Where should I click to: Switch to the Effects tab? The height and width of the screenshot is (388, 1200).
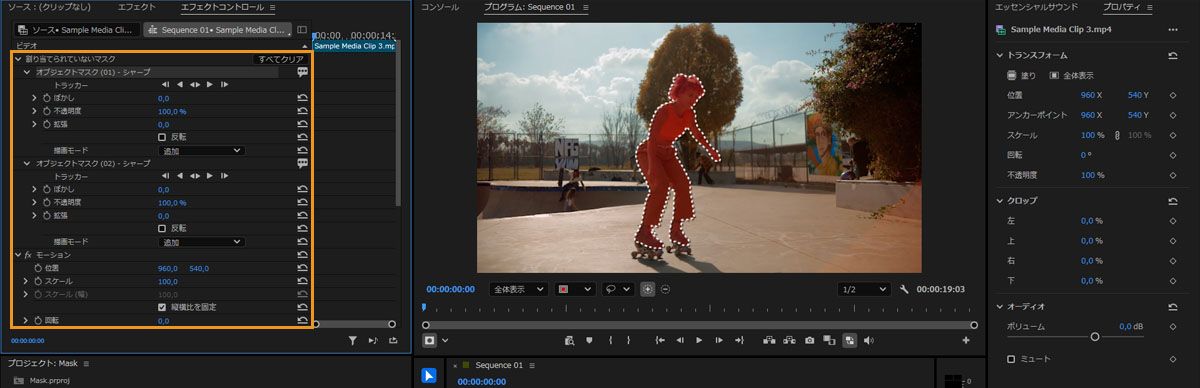click(136, 7)
